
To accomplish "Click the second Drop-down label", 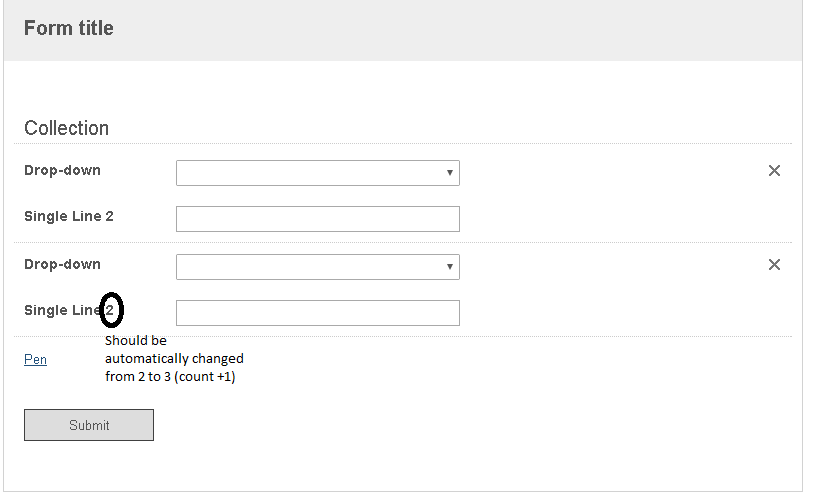I will point(62,264).
